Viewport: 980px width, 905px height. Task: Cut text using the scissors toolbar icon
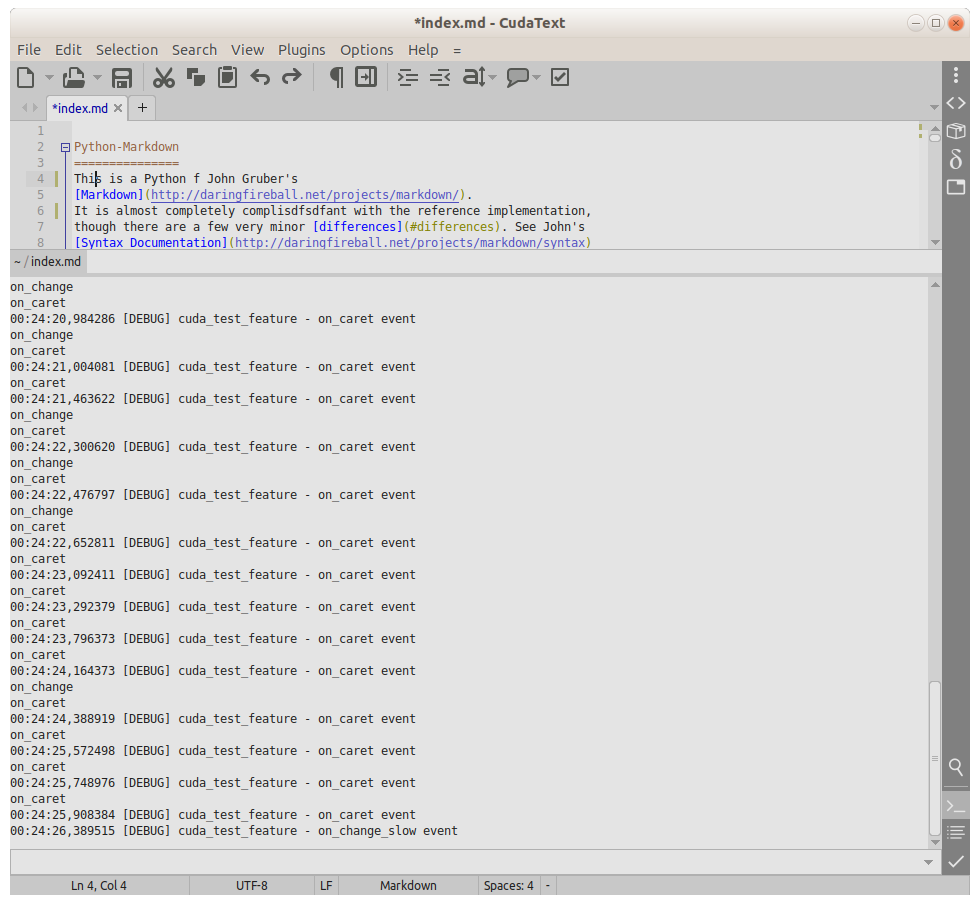(x=164, y=77)
